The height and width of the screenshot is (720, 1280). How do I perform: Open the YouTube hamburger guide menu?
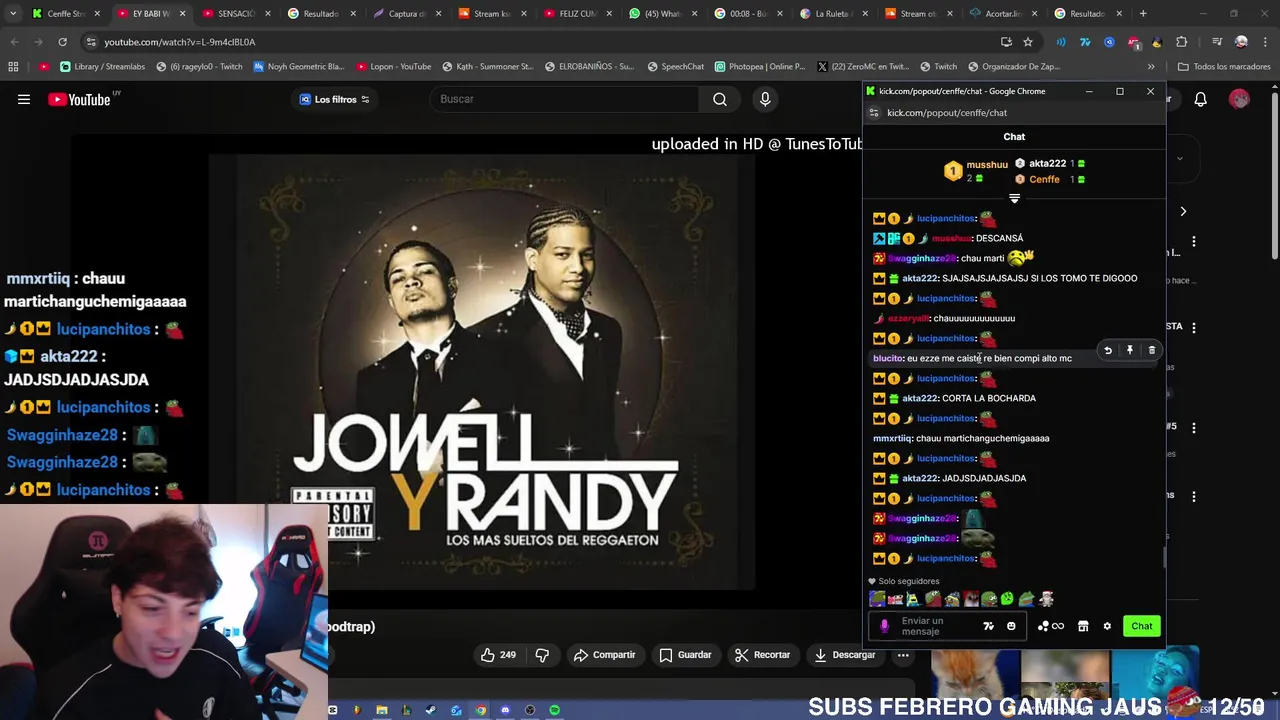(24, 99)
